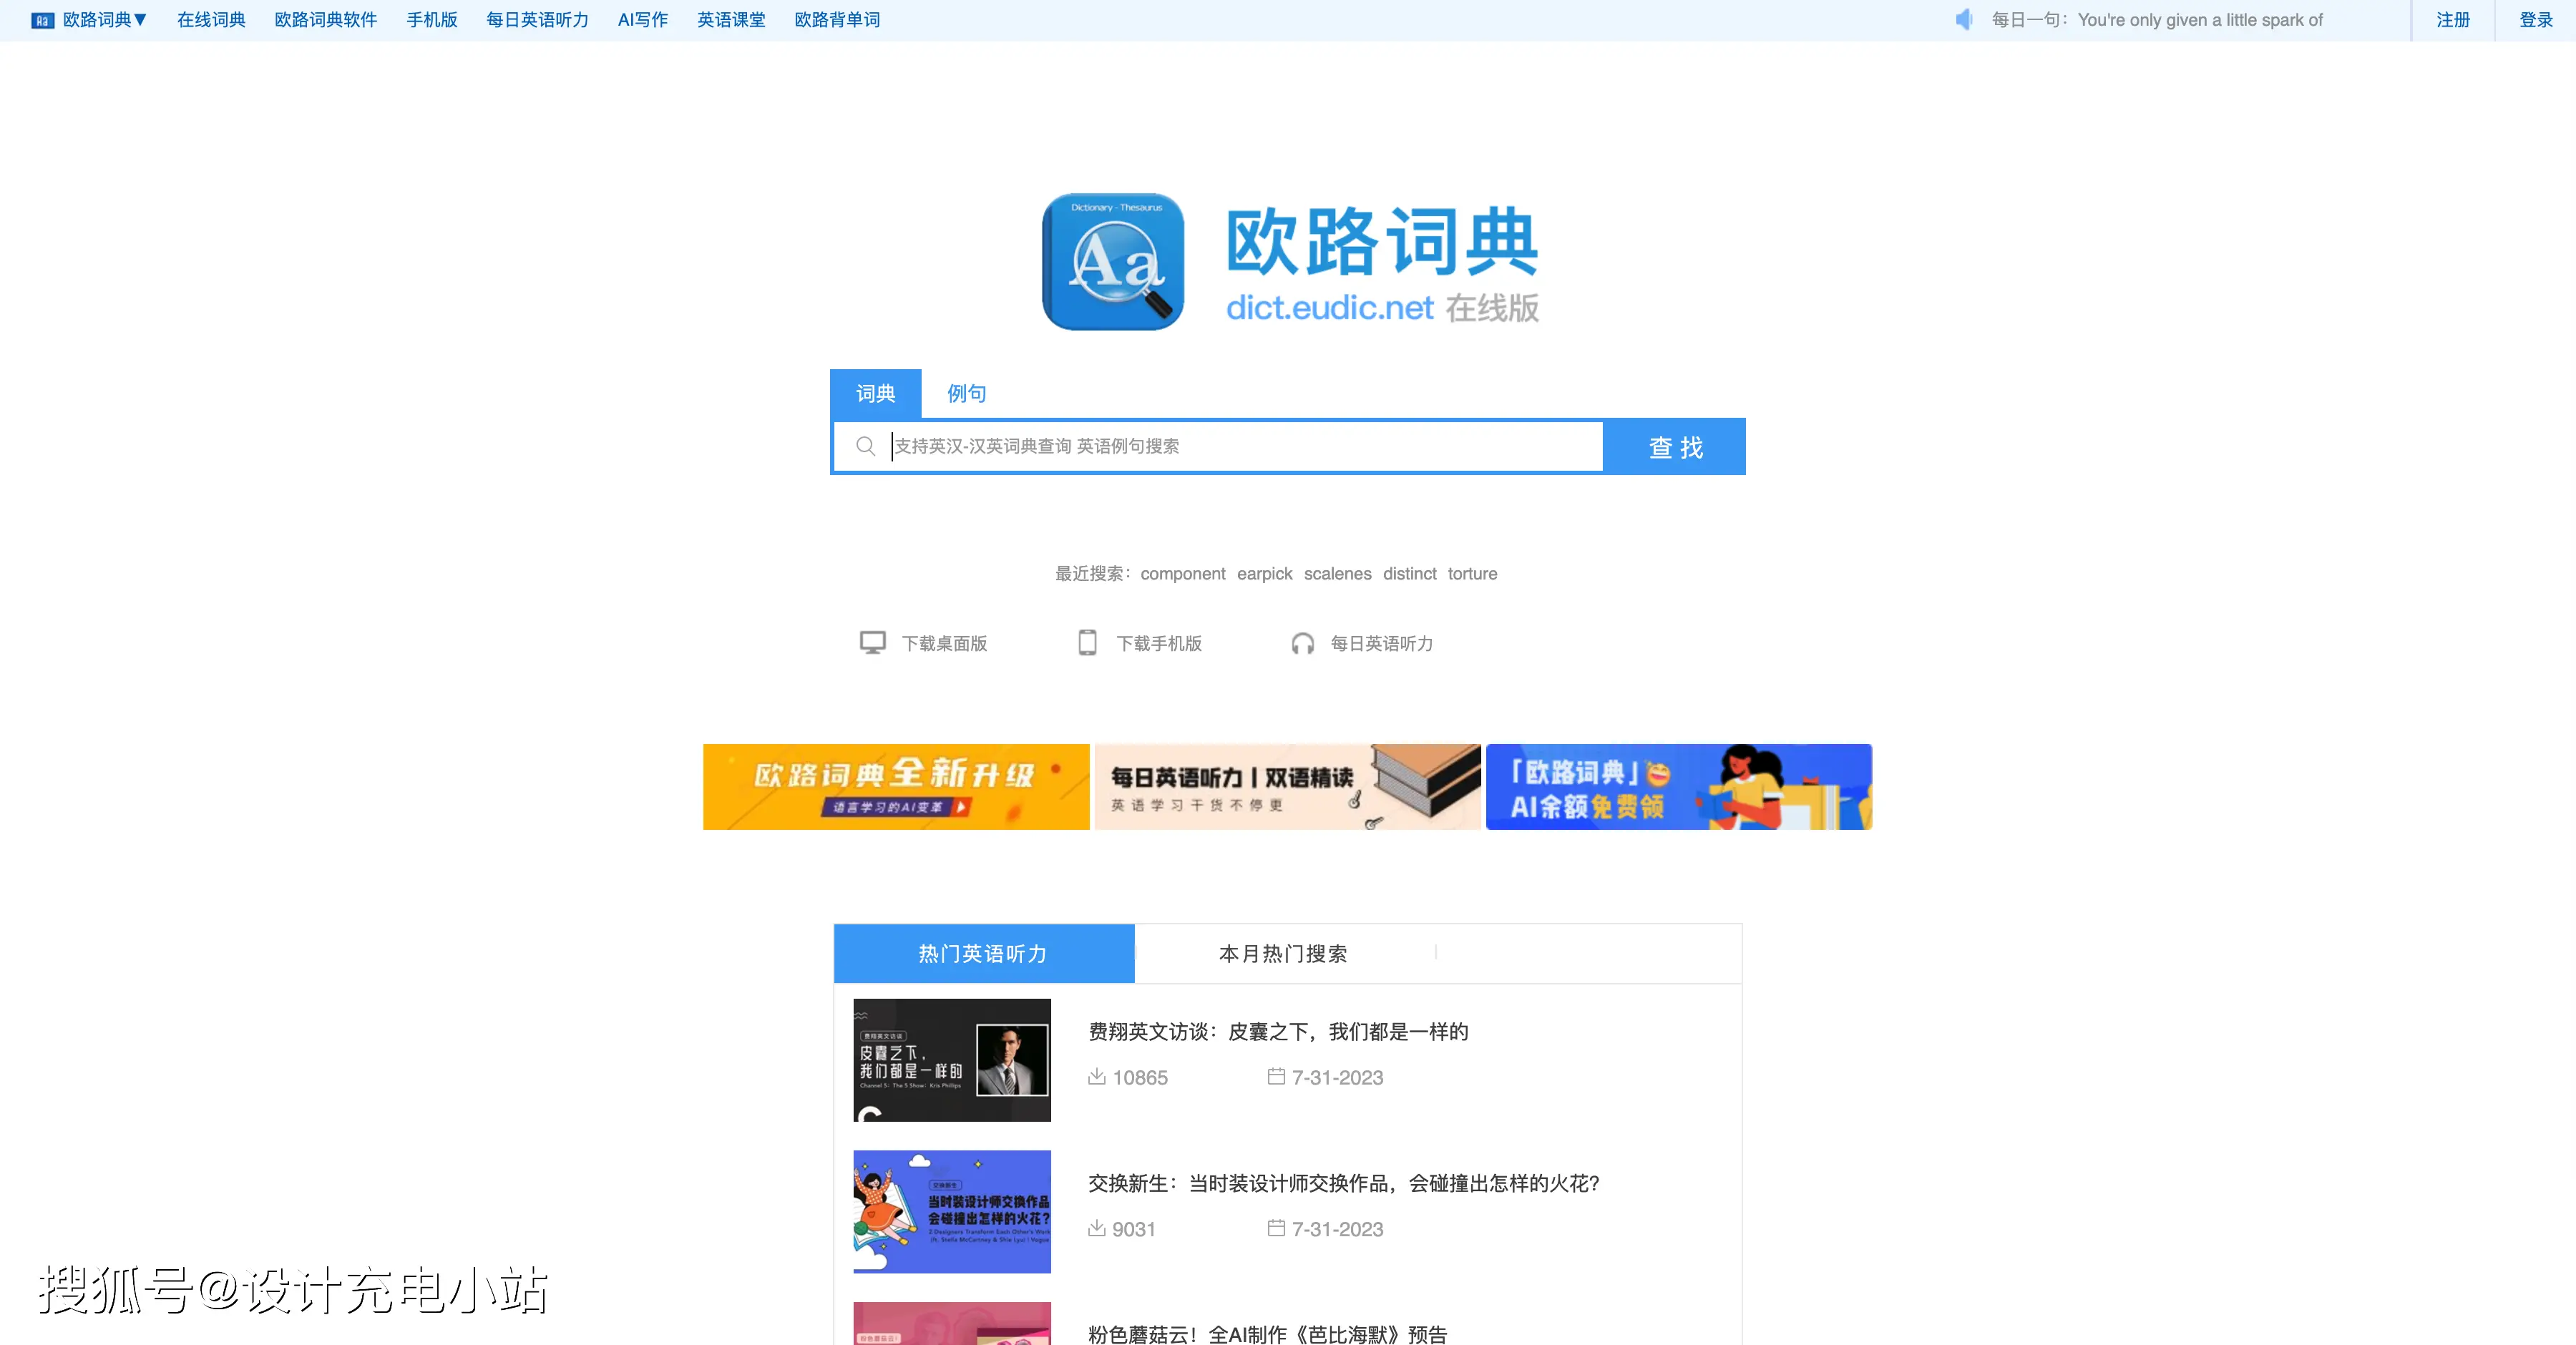Open the 费翔英文访谈 thumbnail image

[952, 1060]
